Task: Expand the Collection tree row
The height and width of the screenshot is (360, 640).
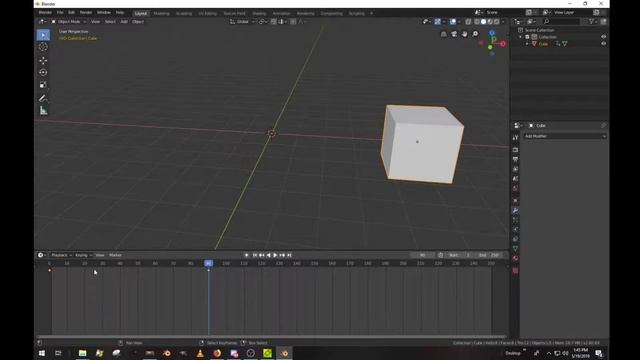Action: [520, 37]
